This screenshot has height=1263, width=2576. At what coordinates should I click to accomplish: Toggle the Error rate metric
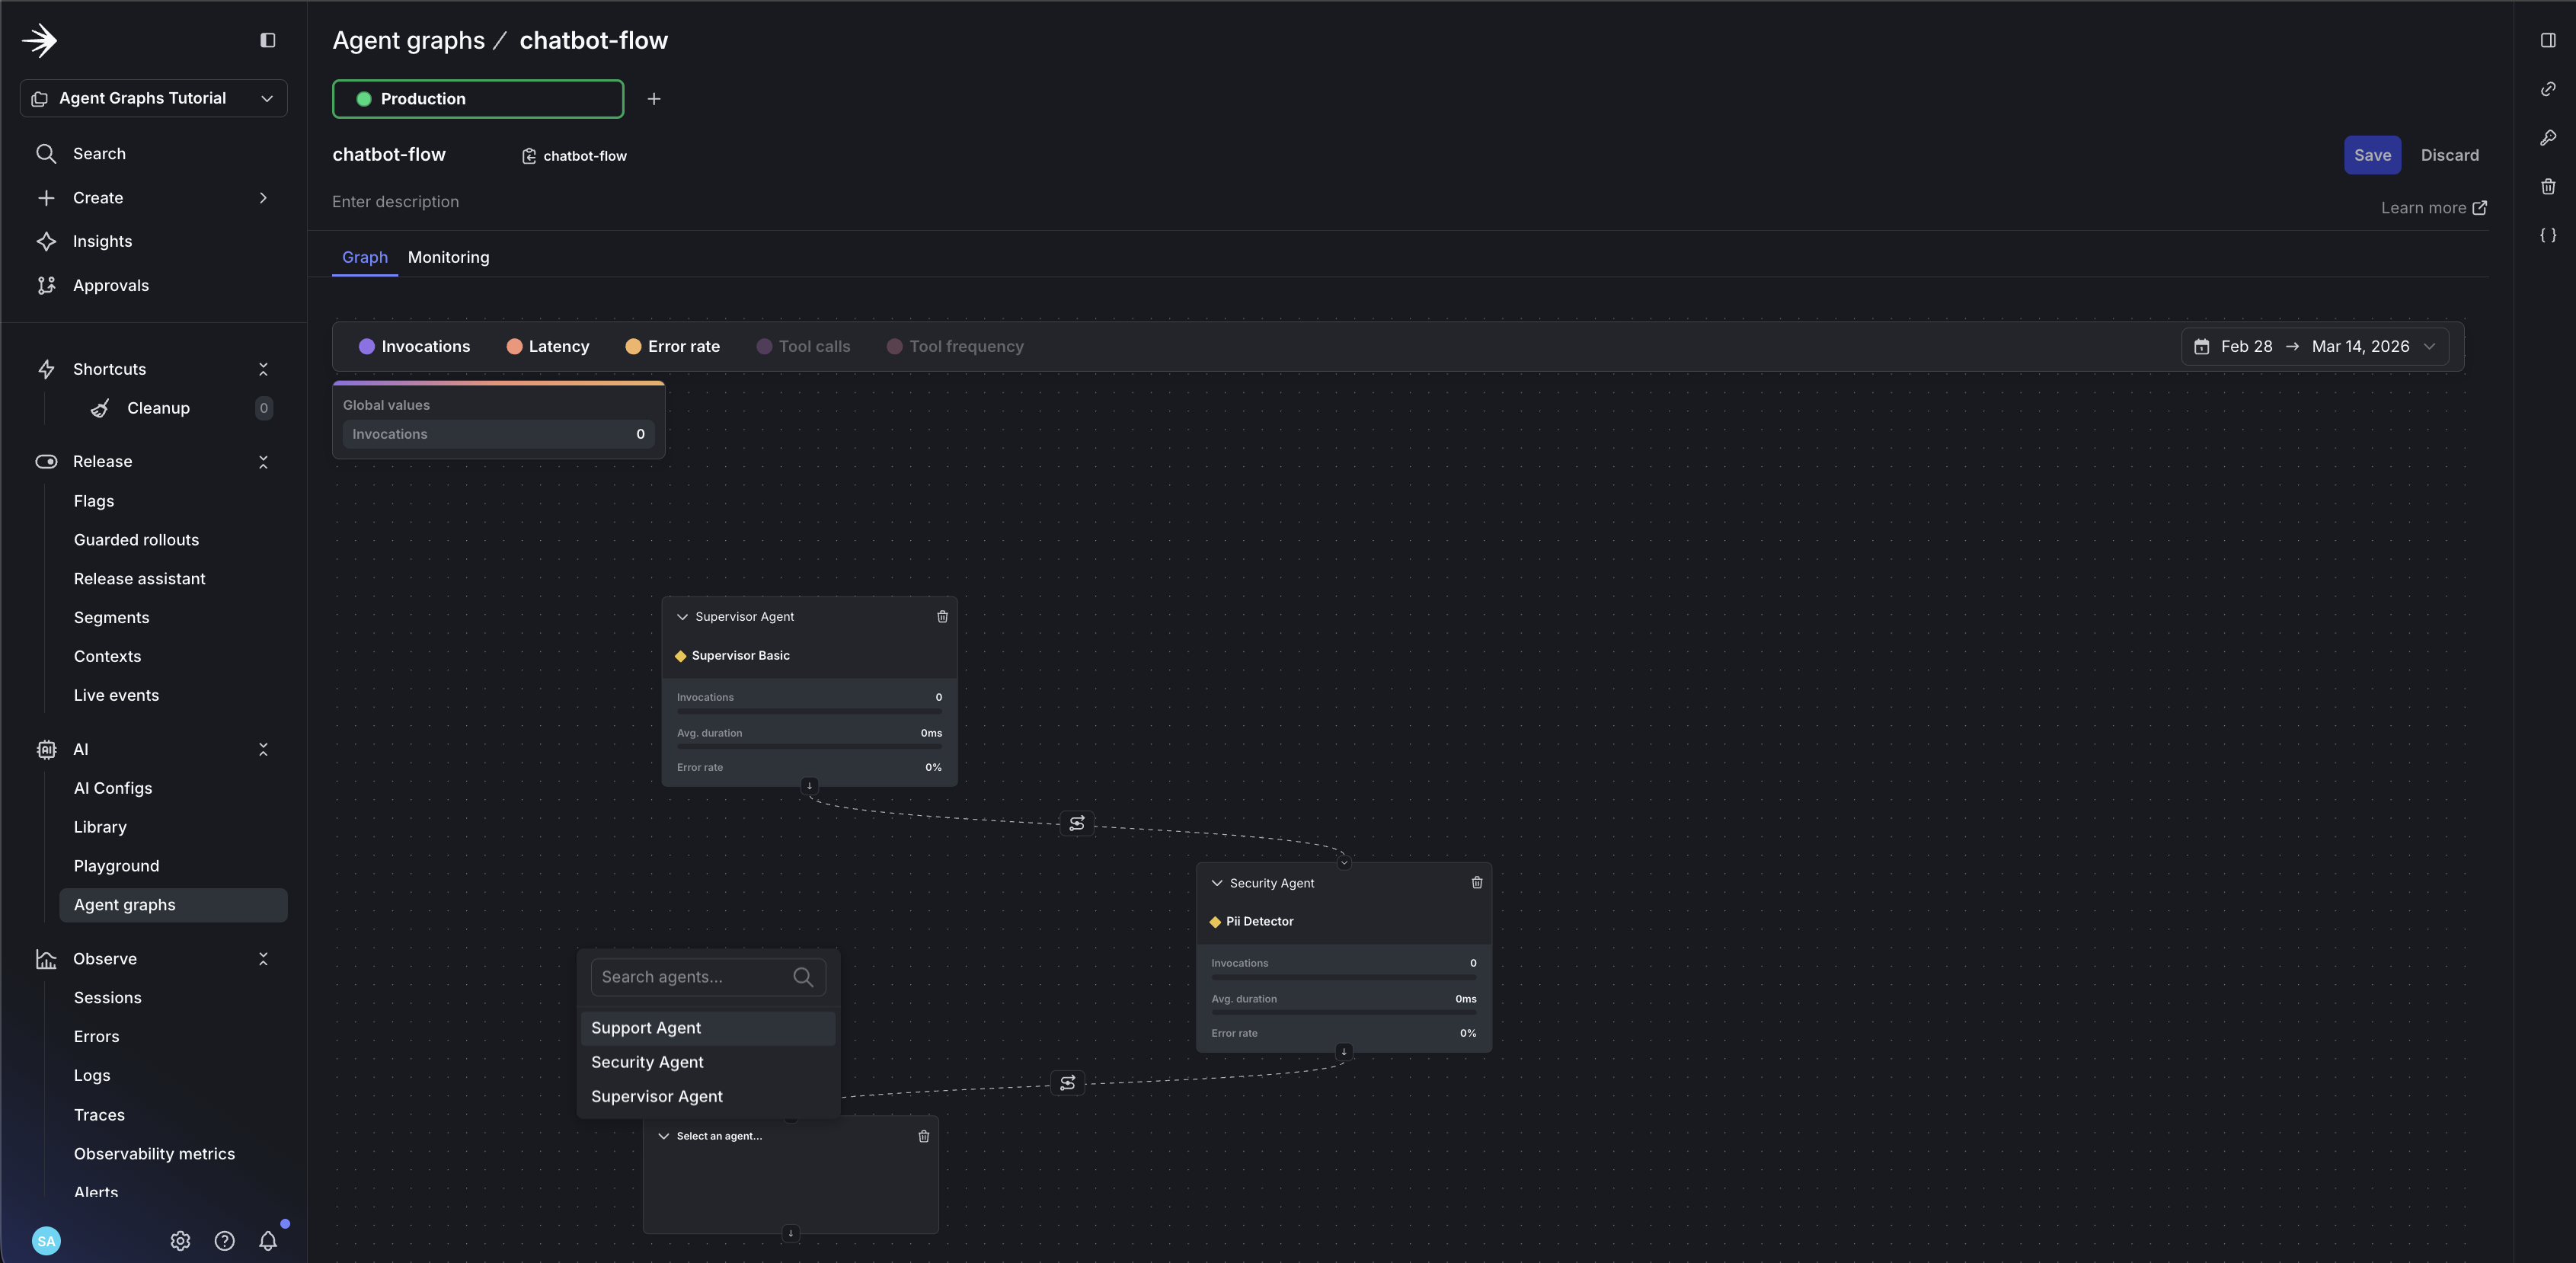pyautogui.click(x=672, y=346)
